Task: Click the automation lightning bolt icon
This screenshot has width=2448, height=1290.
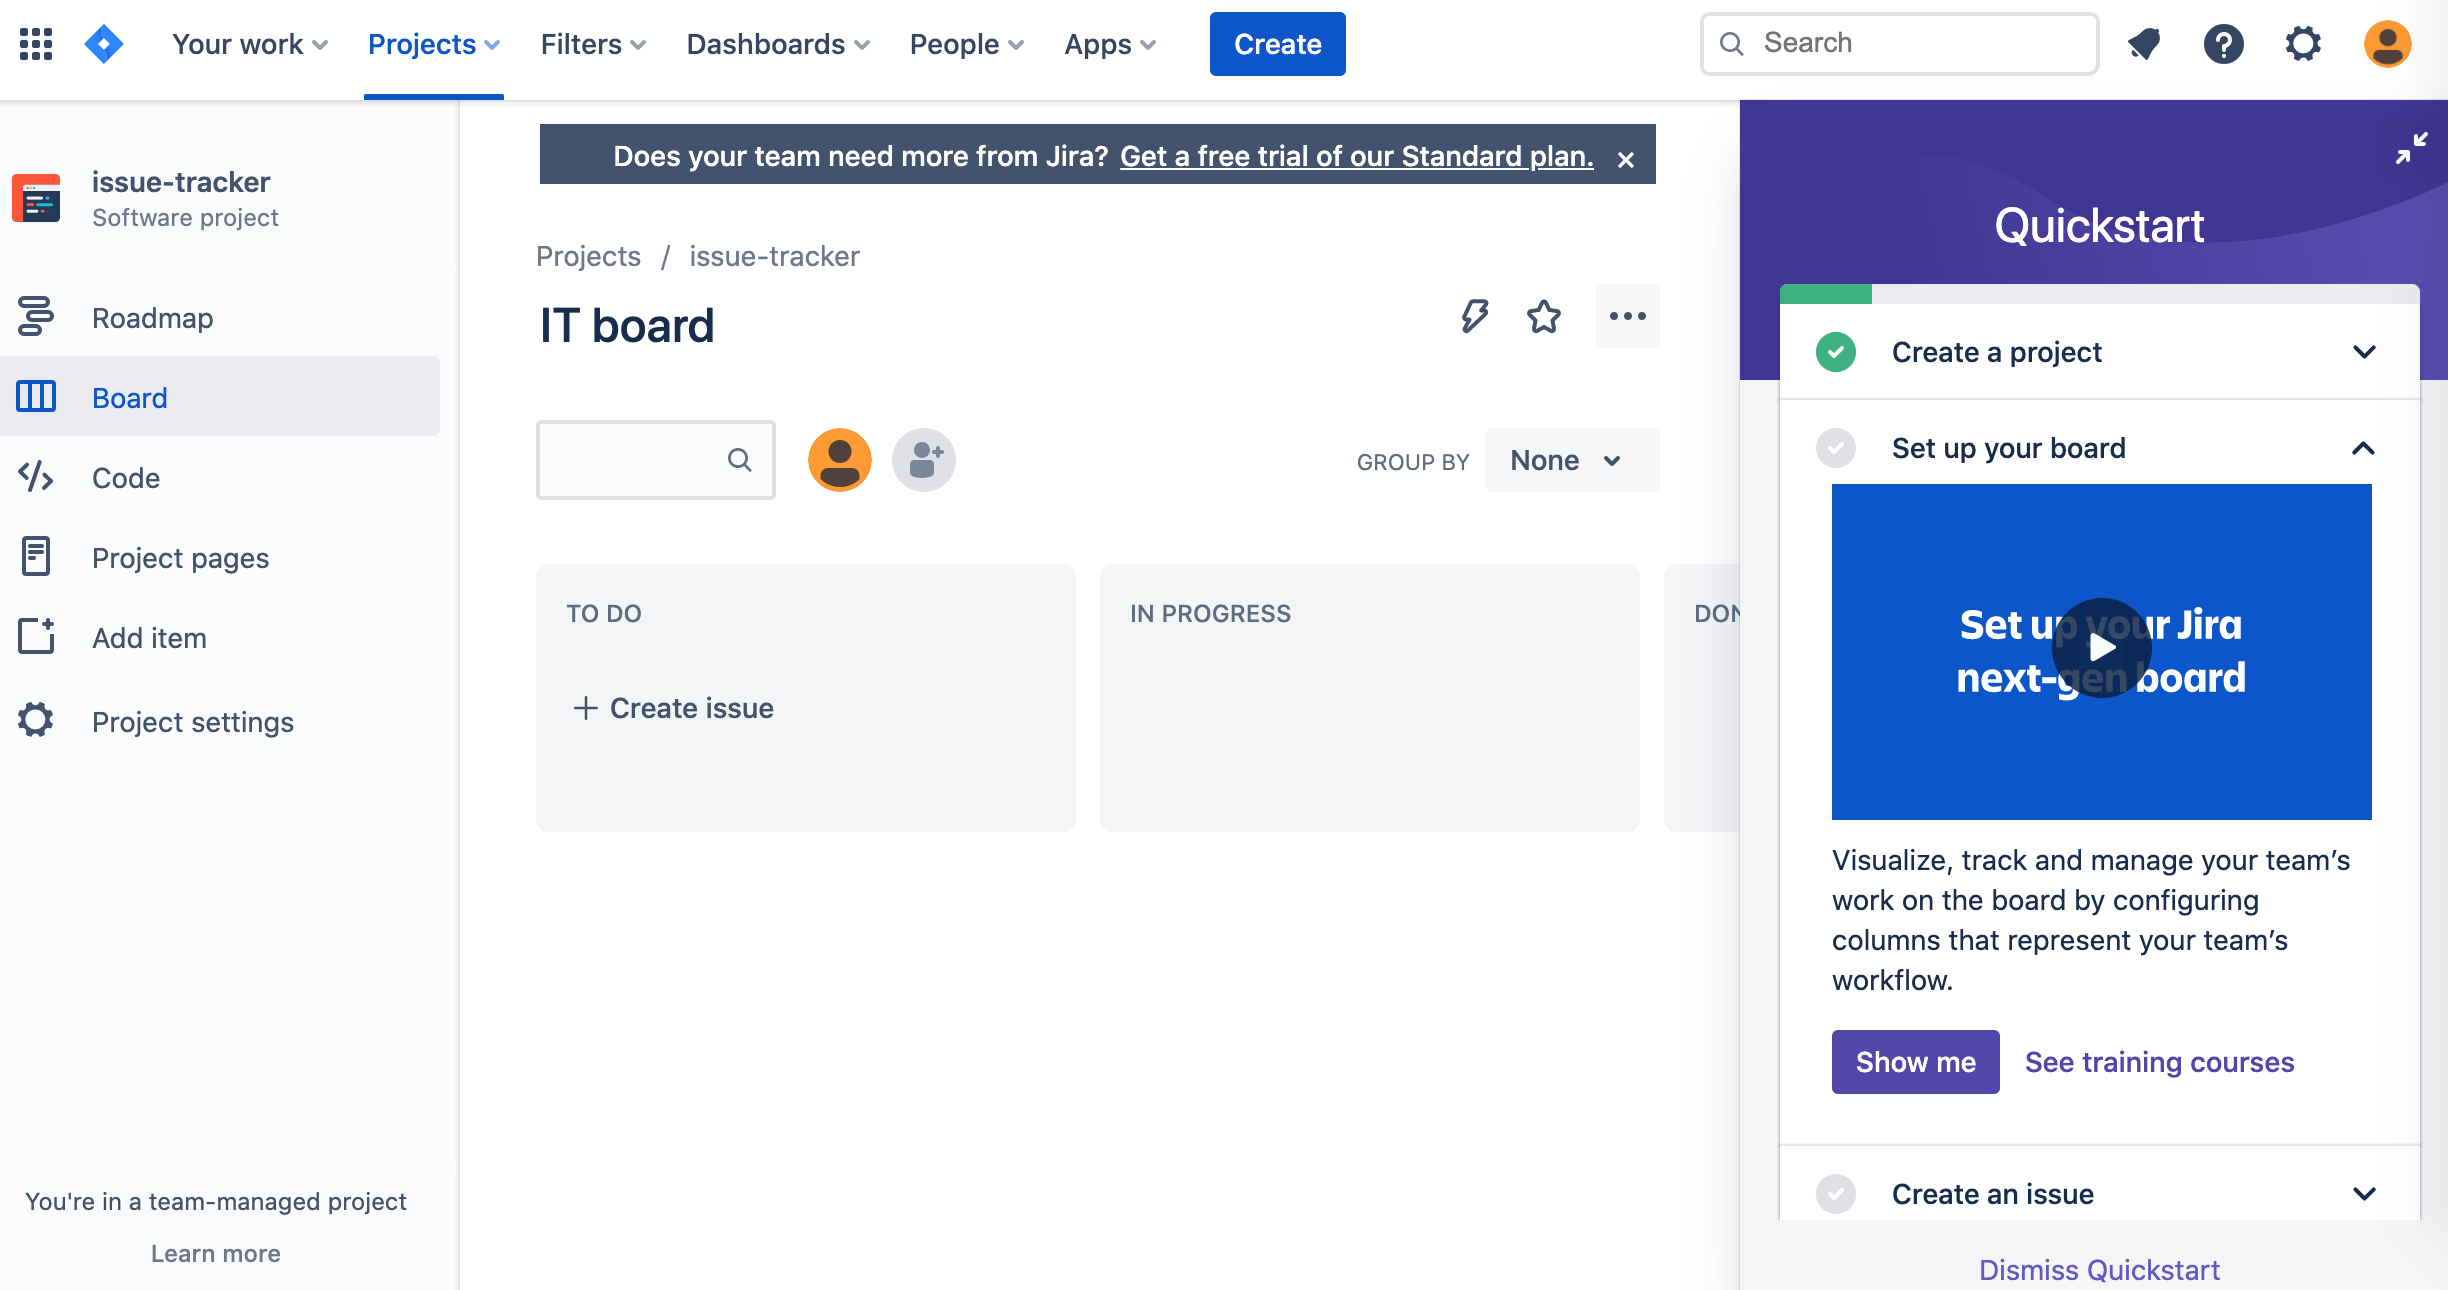Action: pyautogui.click(x=1474, y=317)
